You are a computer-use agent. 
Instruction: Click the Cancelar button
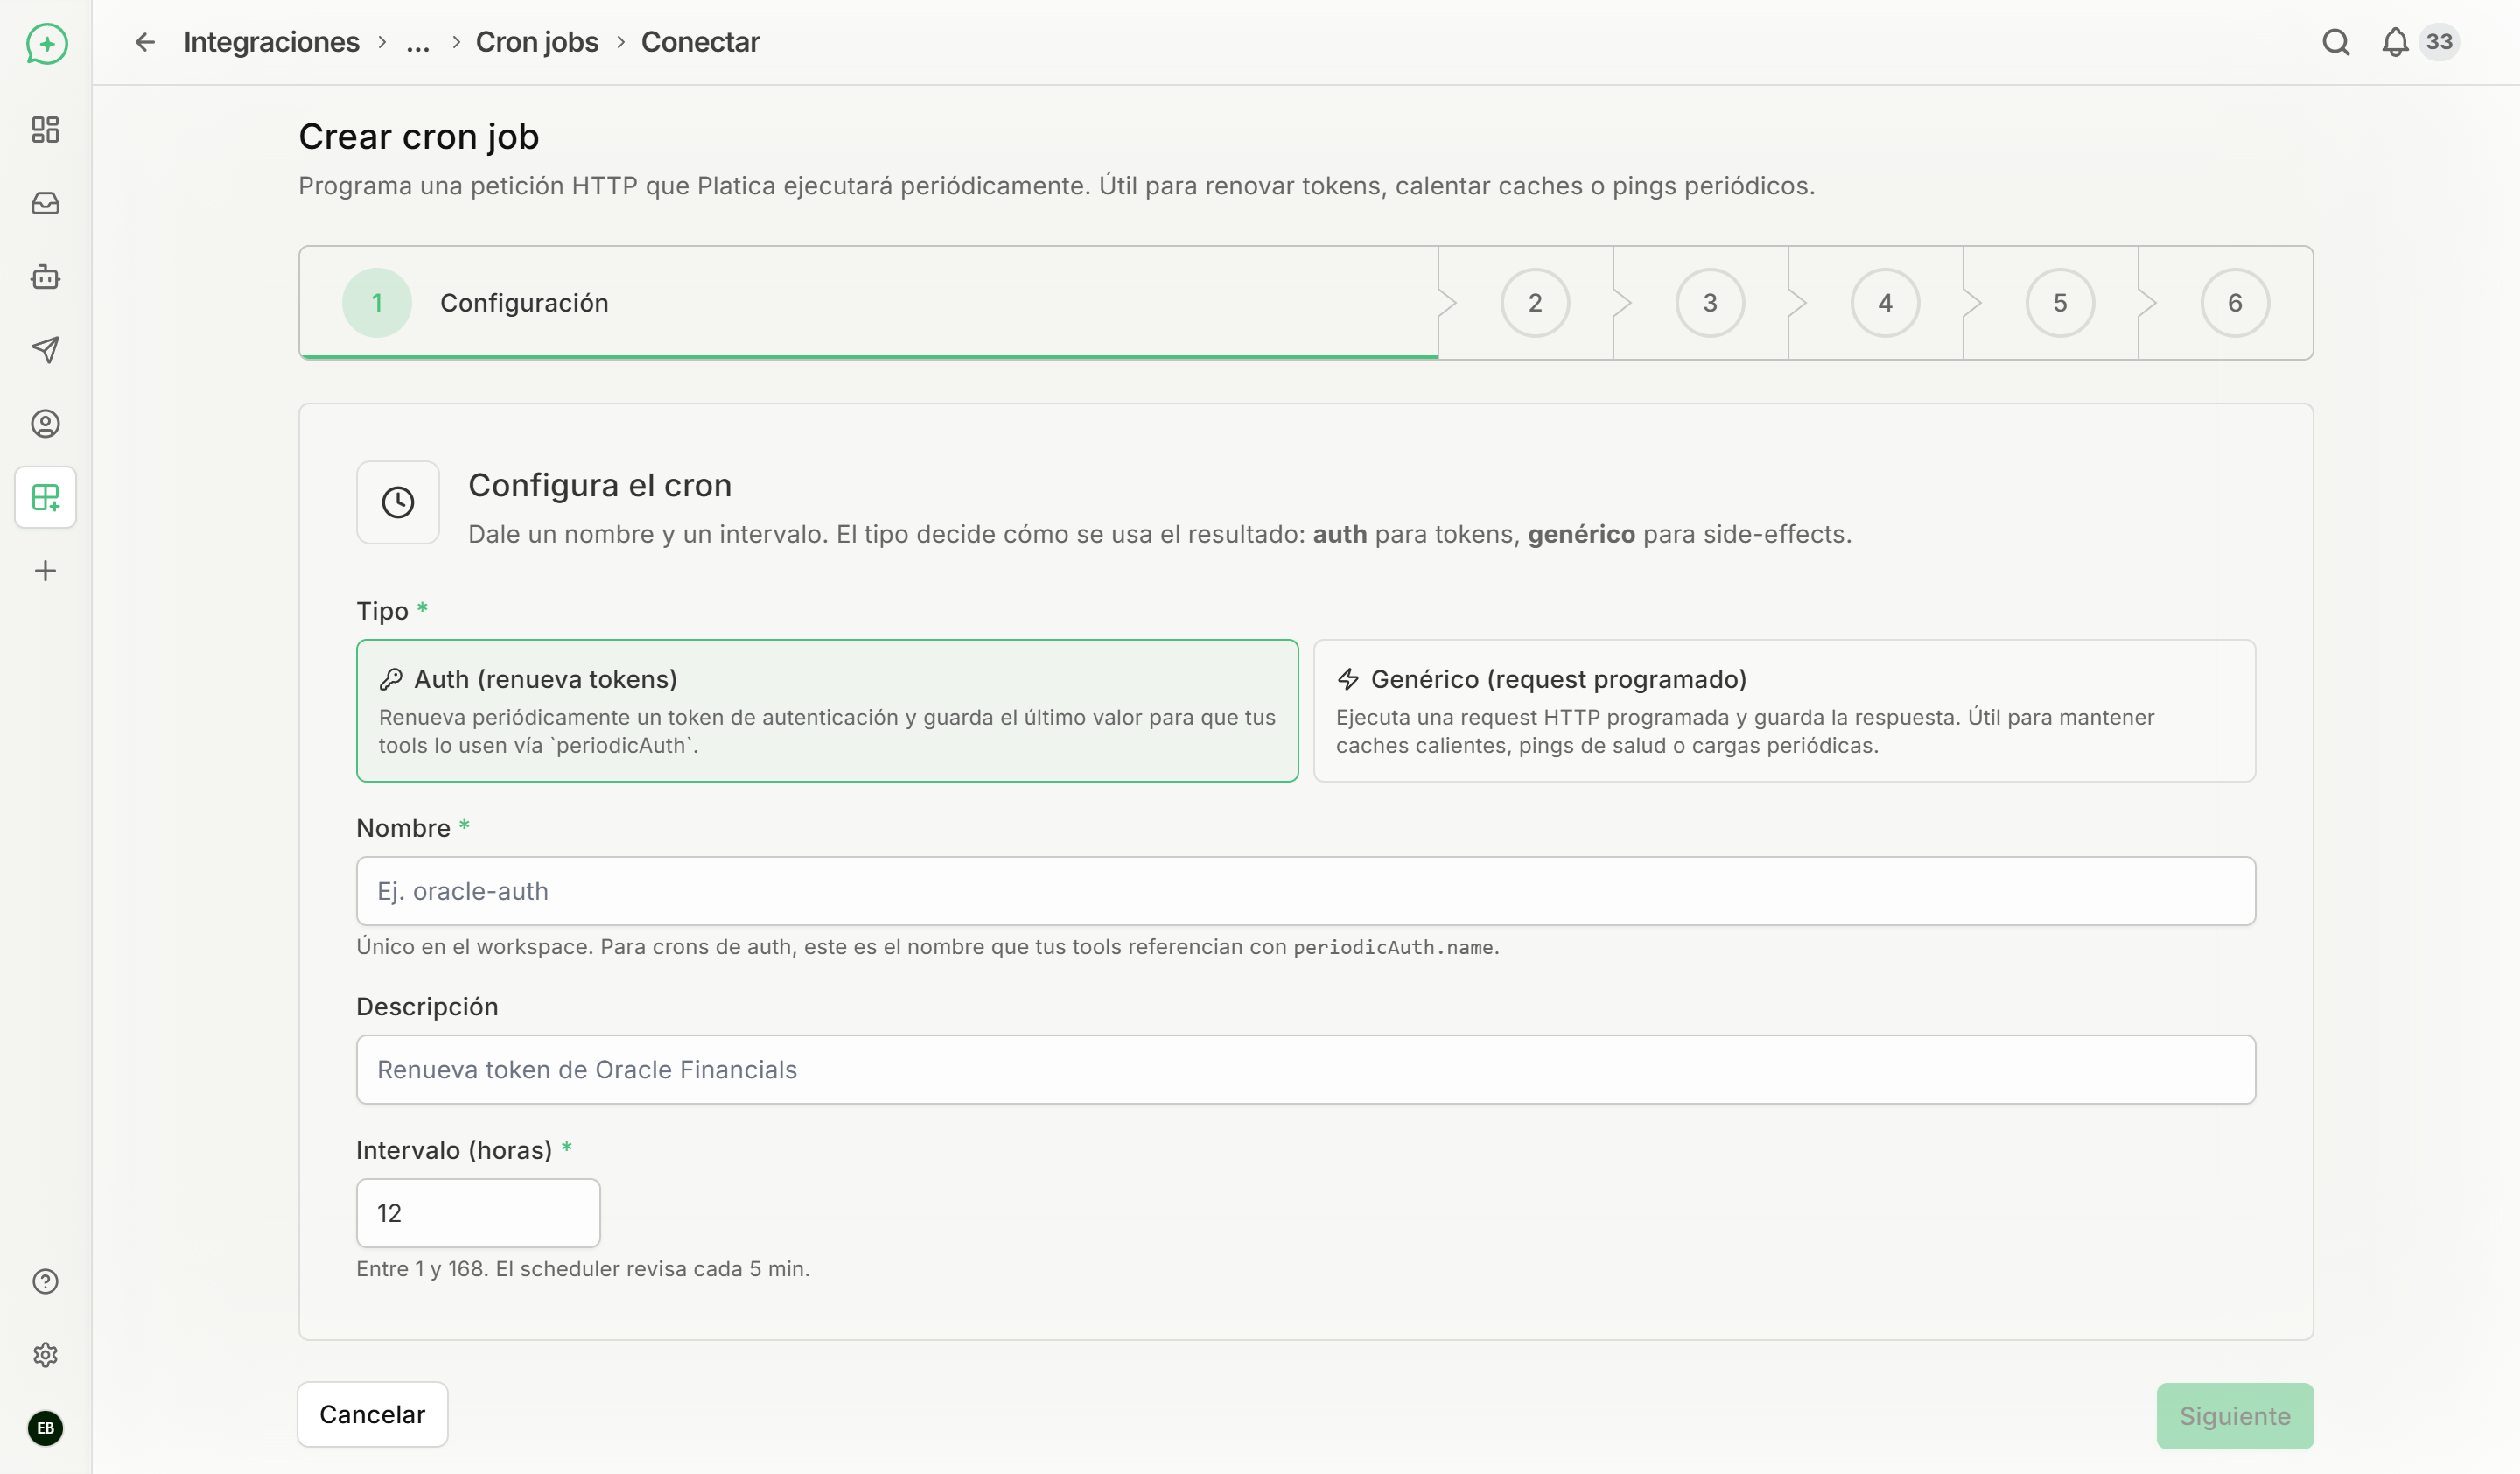[x=372, y=1415]
